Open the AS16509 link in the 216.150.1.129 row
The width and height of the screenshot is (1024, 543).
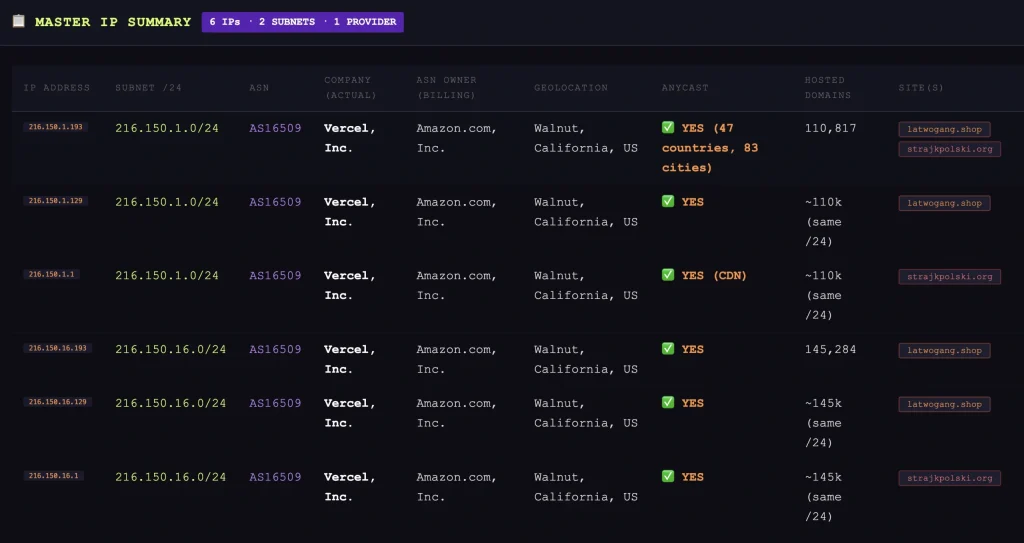(275, 202)
